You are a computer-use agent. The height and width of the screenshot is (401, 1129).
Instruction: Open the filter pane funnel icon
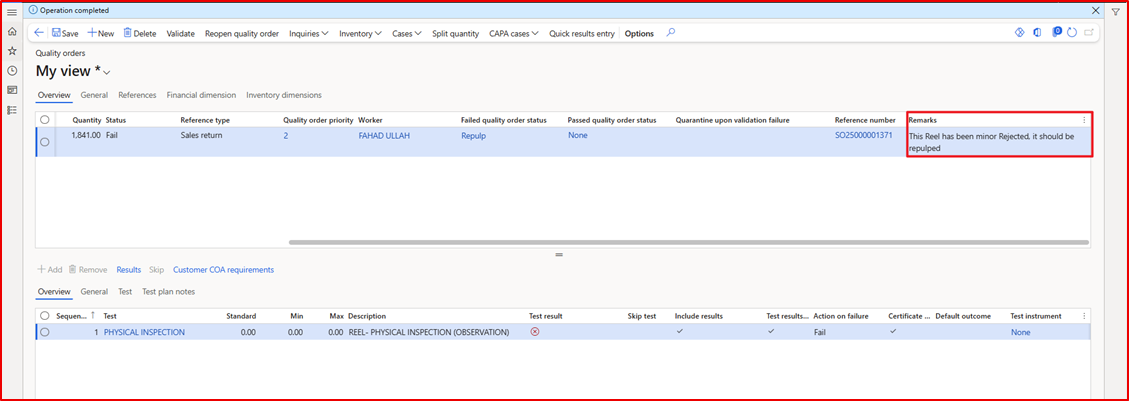(1116, 12)
